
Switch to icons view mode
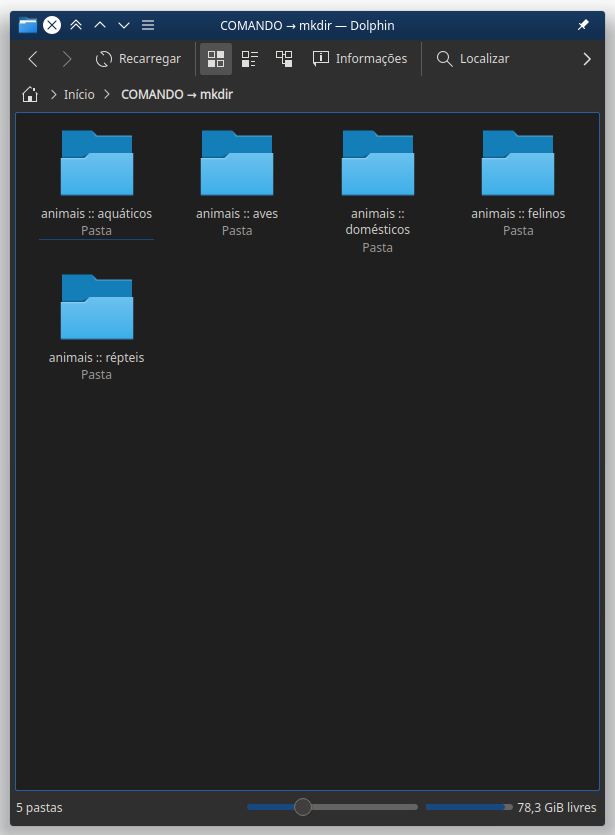point(216,59)
